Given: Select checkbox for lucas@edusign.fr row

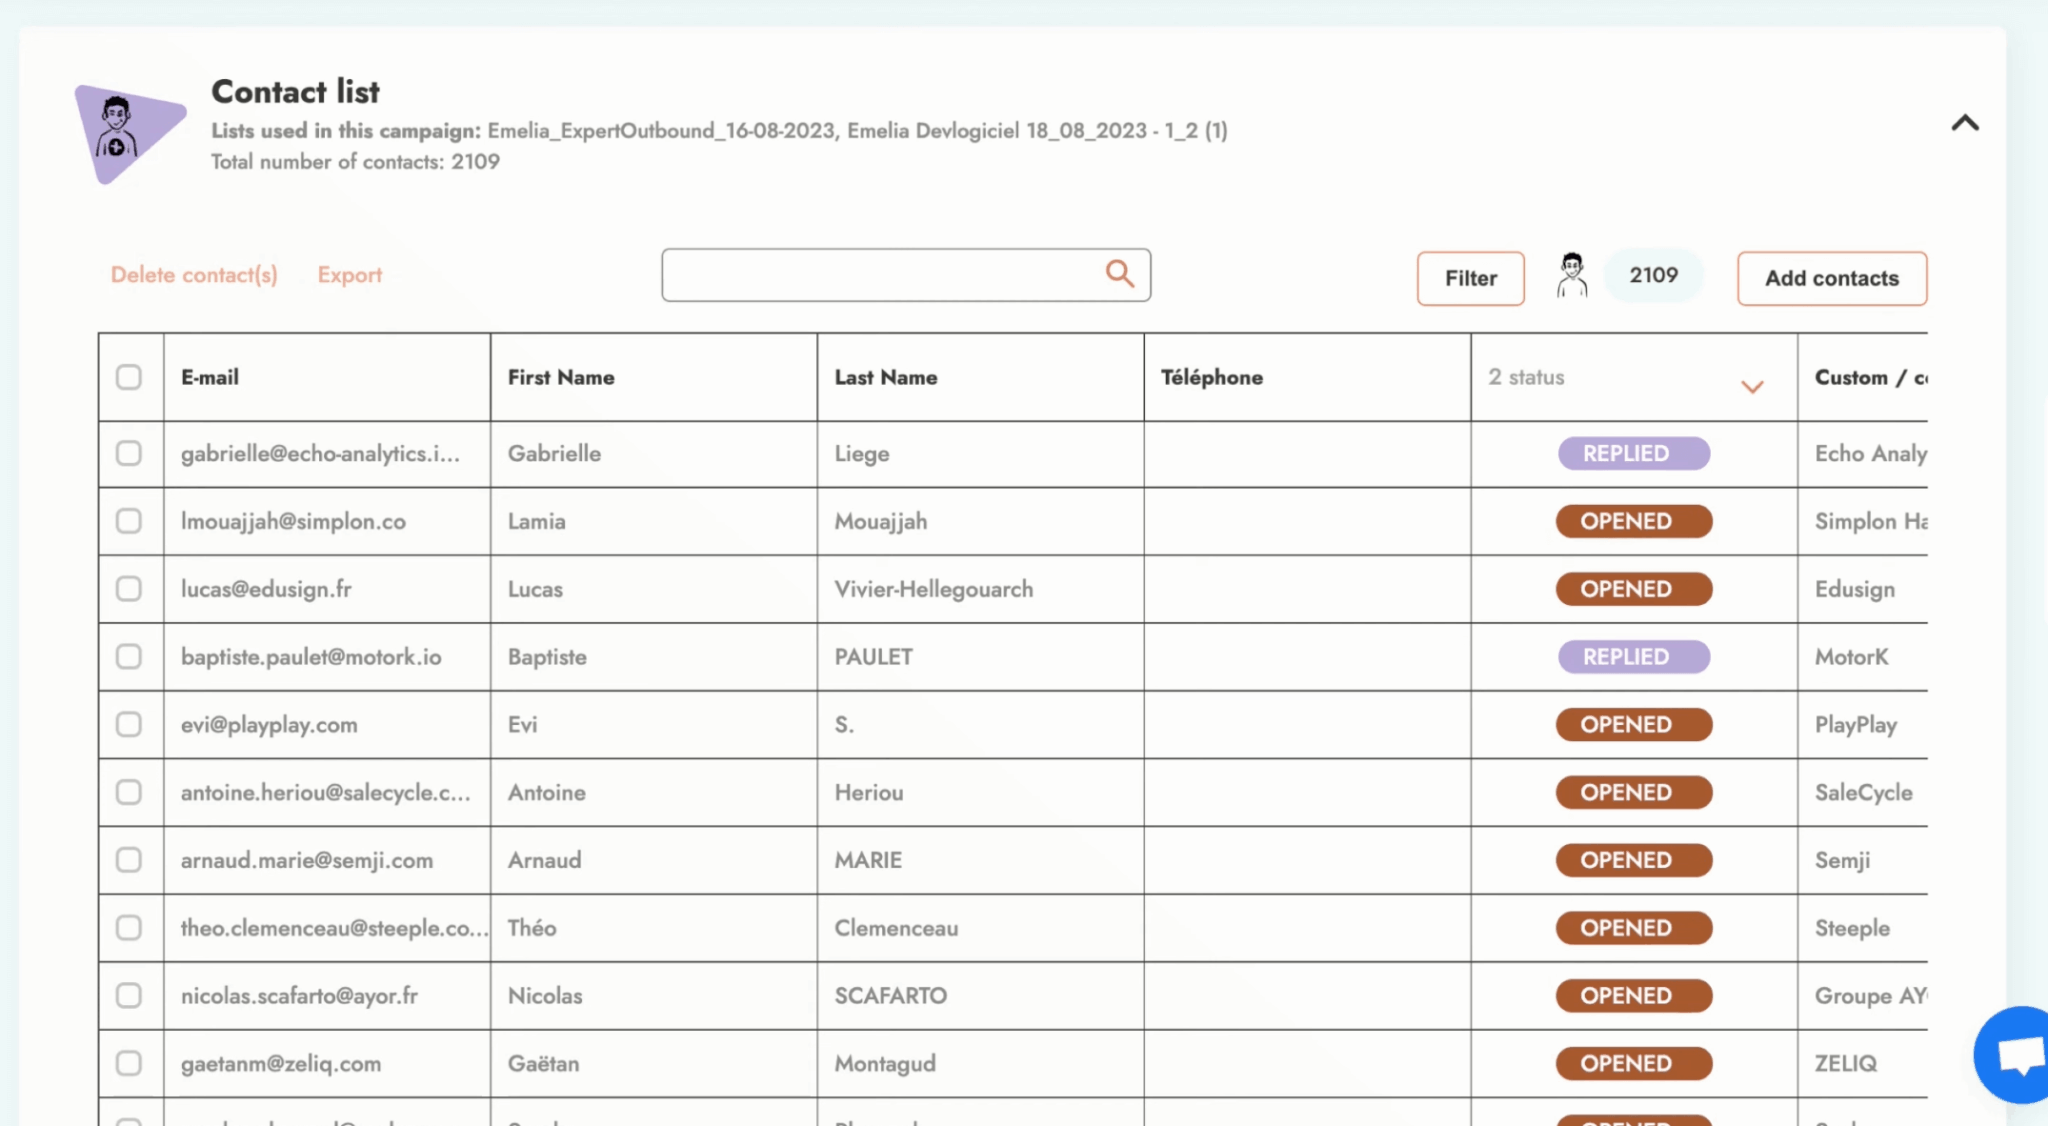Looking at the screenshot, I should (x=129, y=589).
